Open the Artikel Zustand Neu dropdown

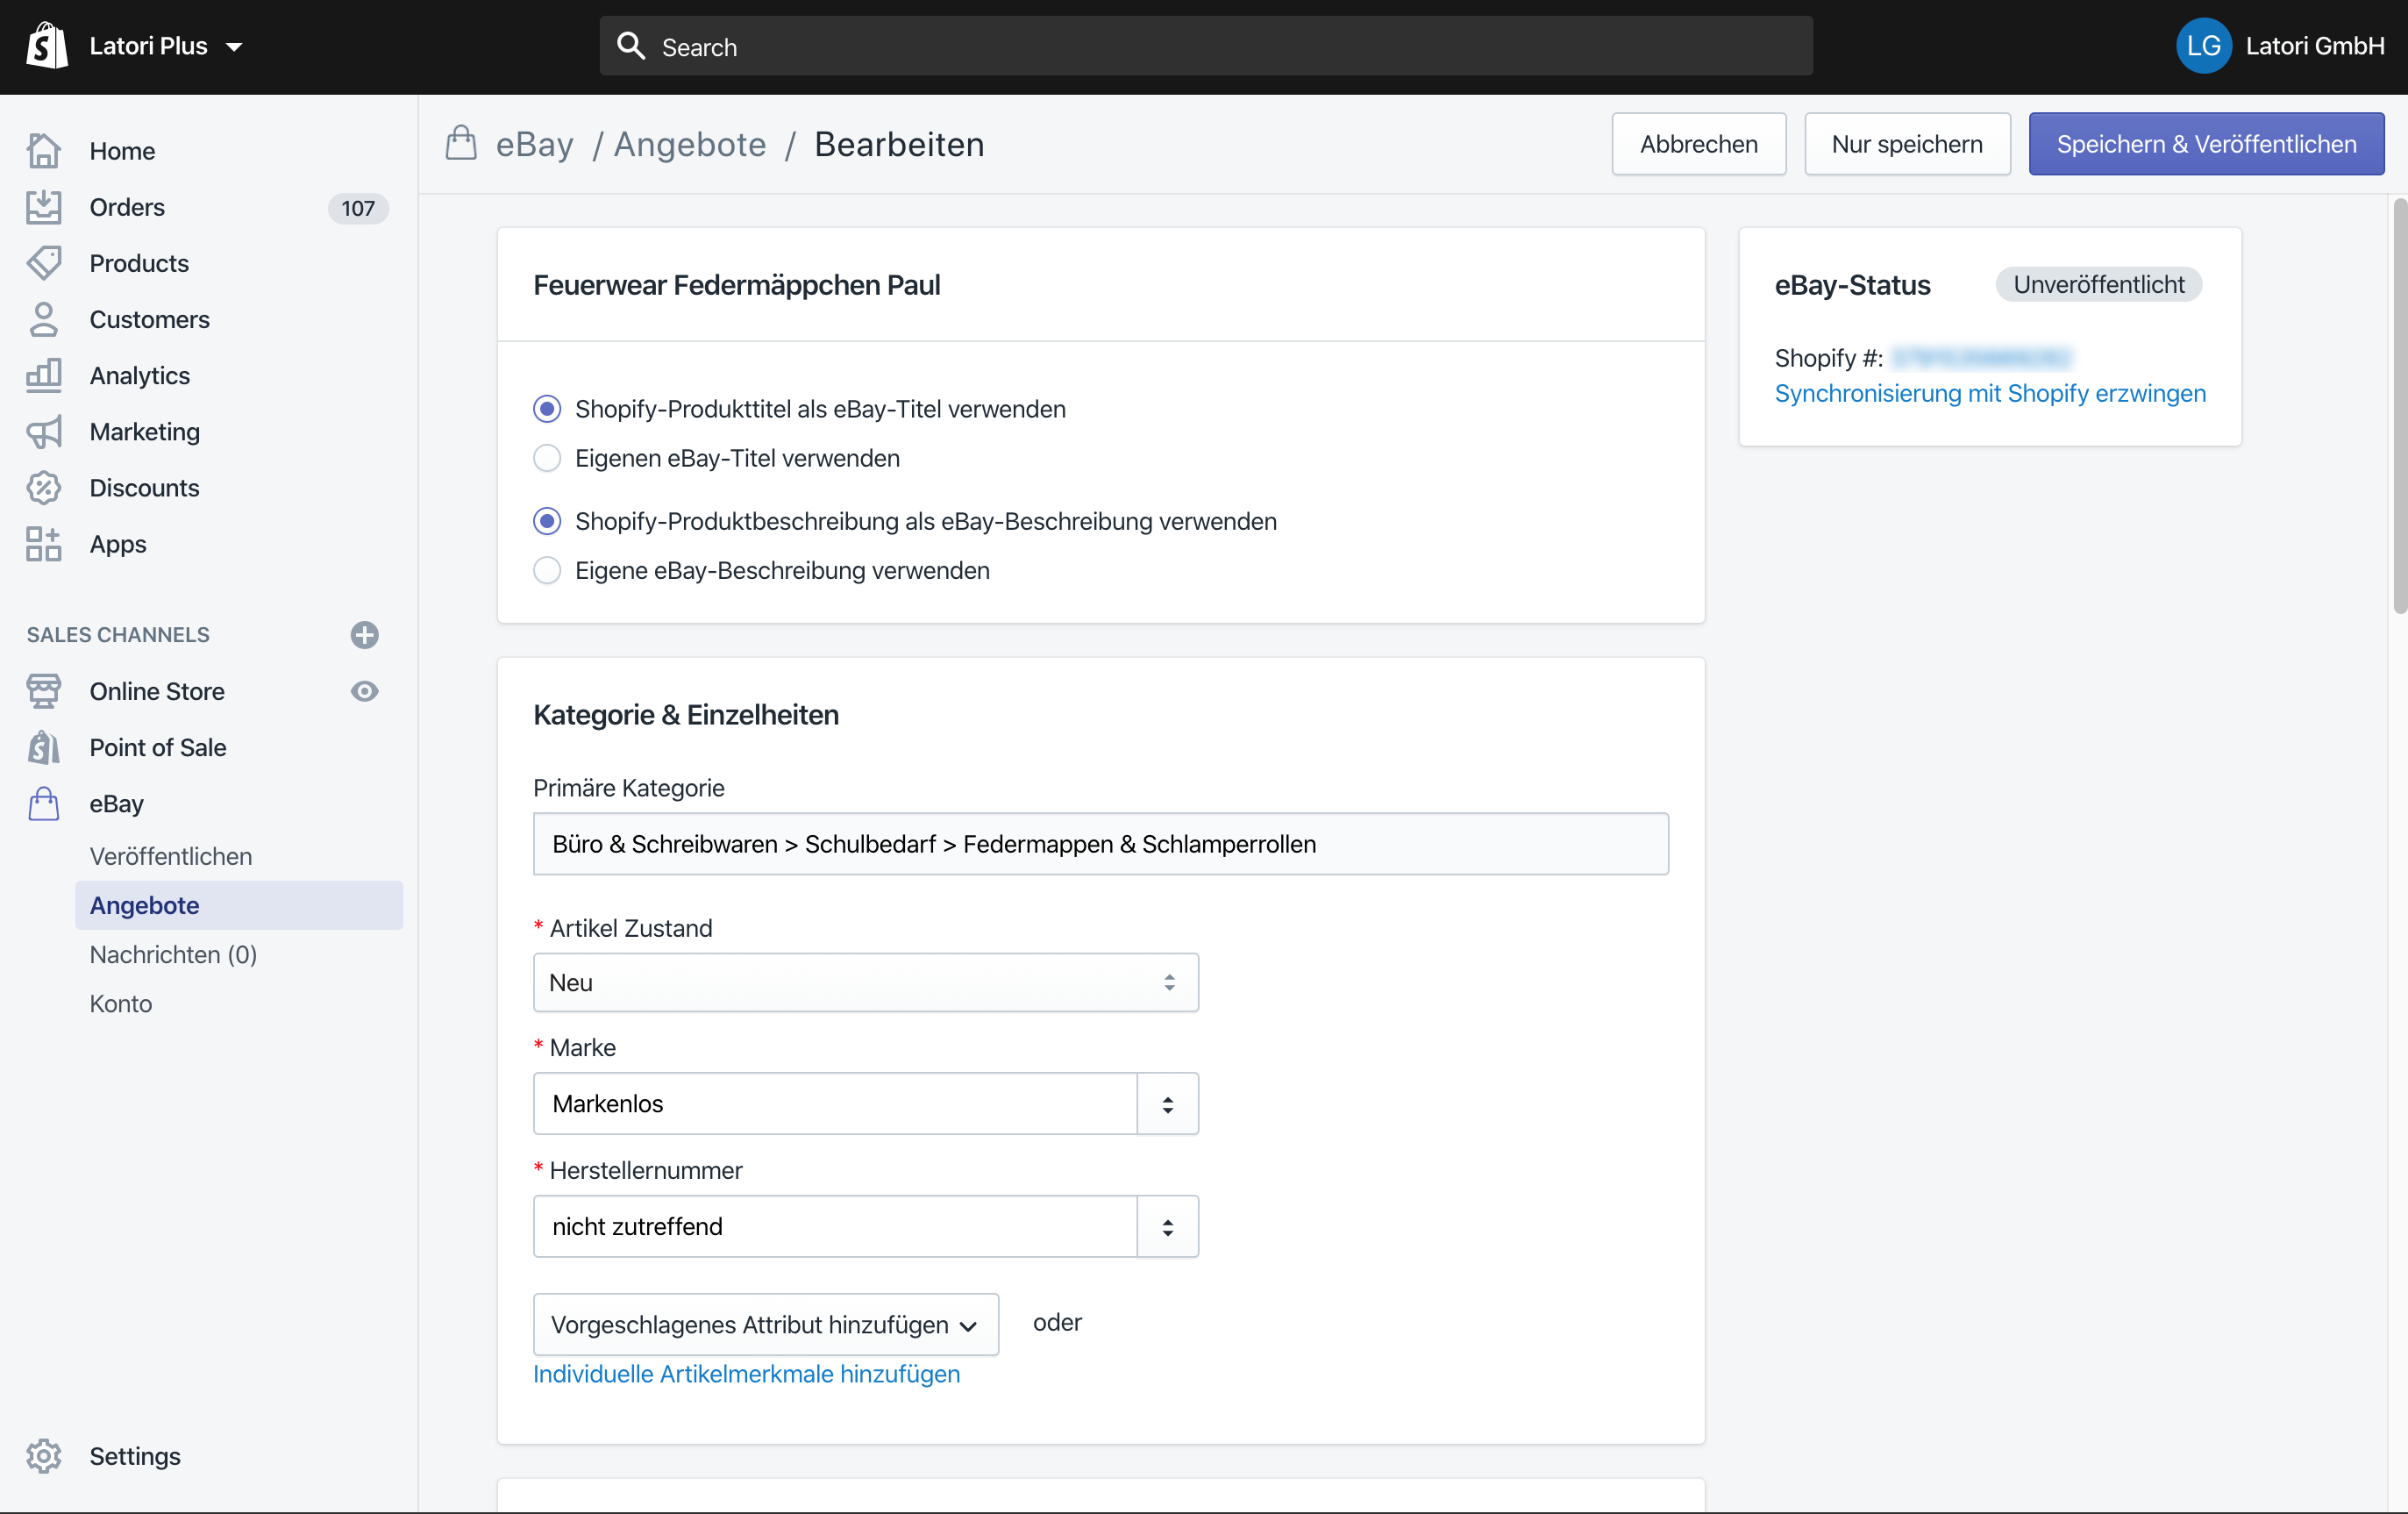pos(865,982)
